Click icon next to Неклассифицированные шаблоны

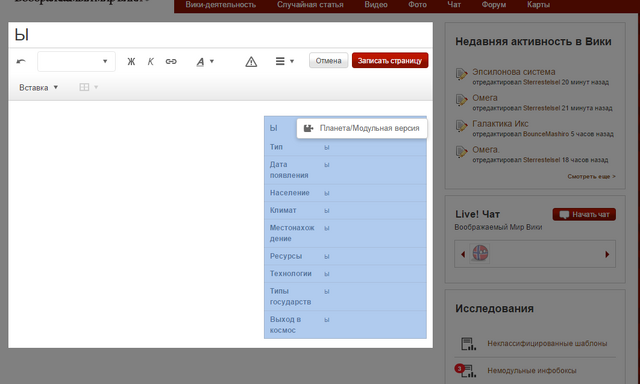[x=468, y=344]
